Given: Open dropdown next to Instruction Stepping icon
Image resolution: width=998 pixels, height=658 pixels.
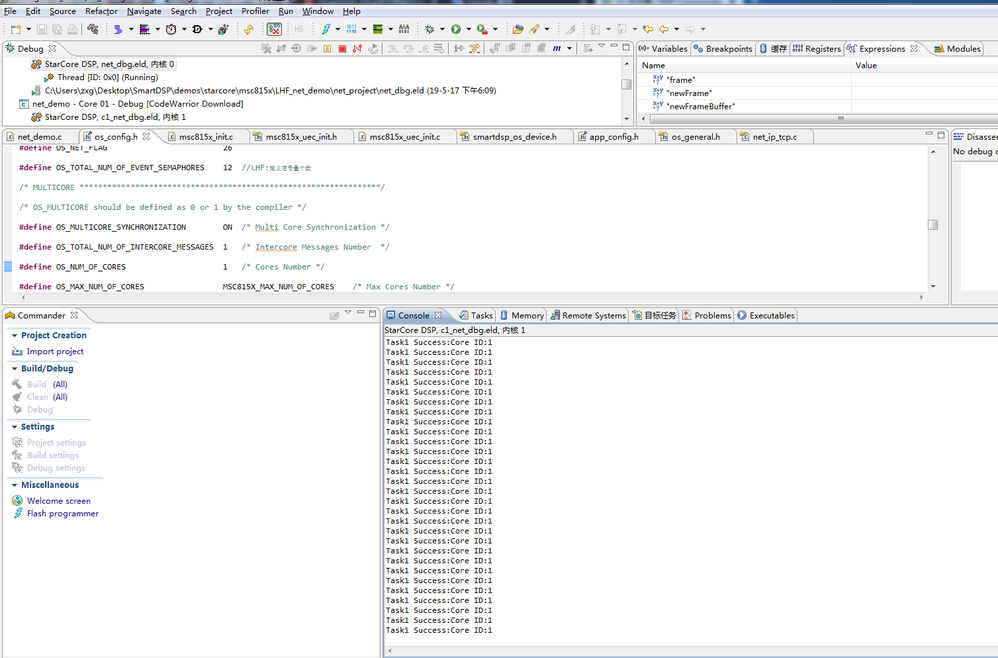Looking at the screenshot, I should click(x=569, y=48).
